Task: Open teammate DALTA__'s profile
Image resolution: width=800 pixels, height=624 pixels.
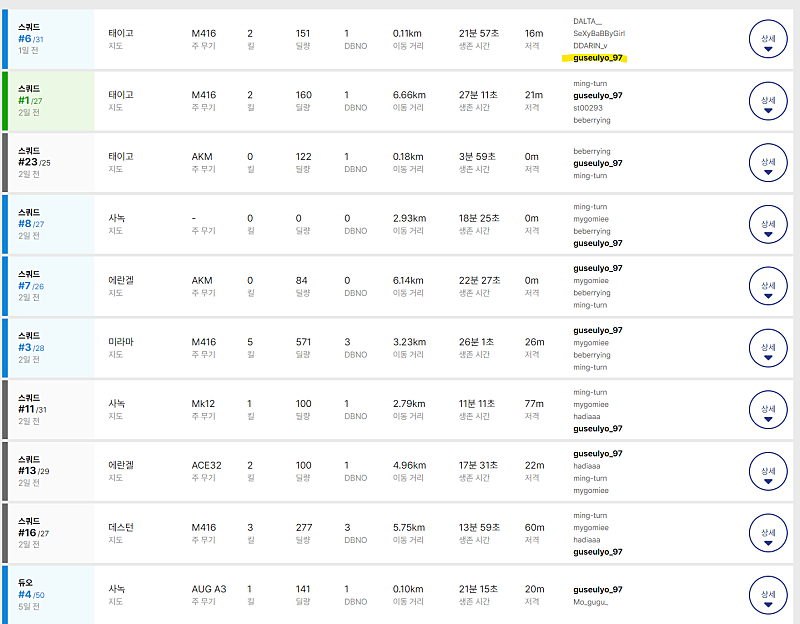Action: (587, 21)
